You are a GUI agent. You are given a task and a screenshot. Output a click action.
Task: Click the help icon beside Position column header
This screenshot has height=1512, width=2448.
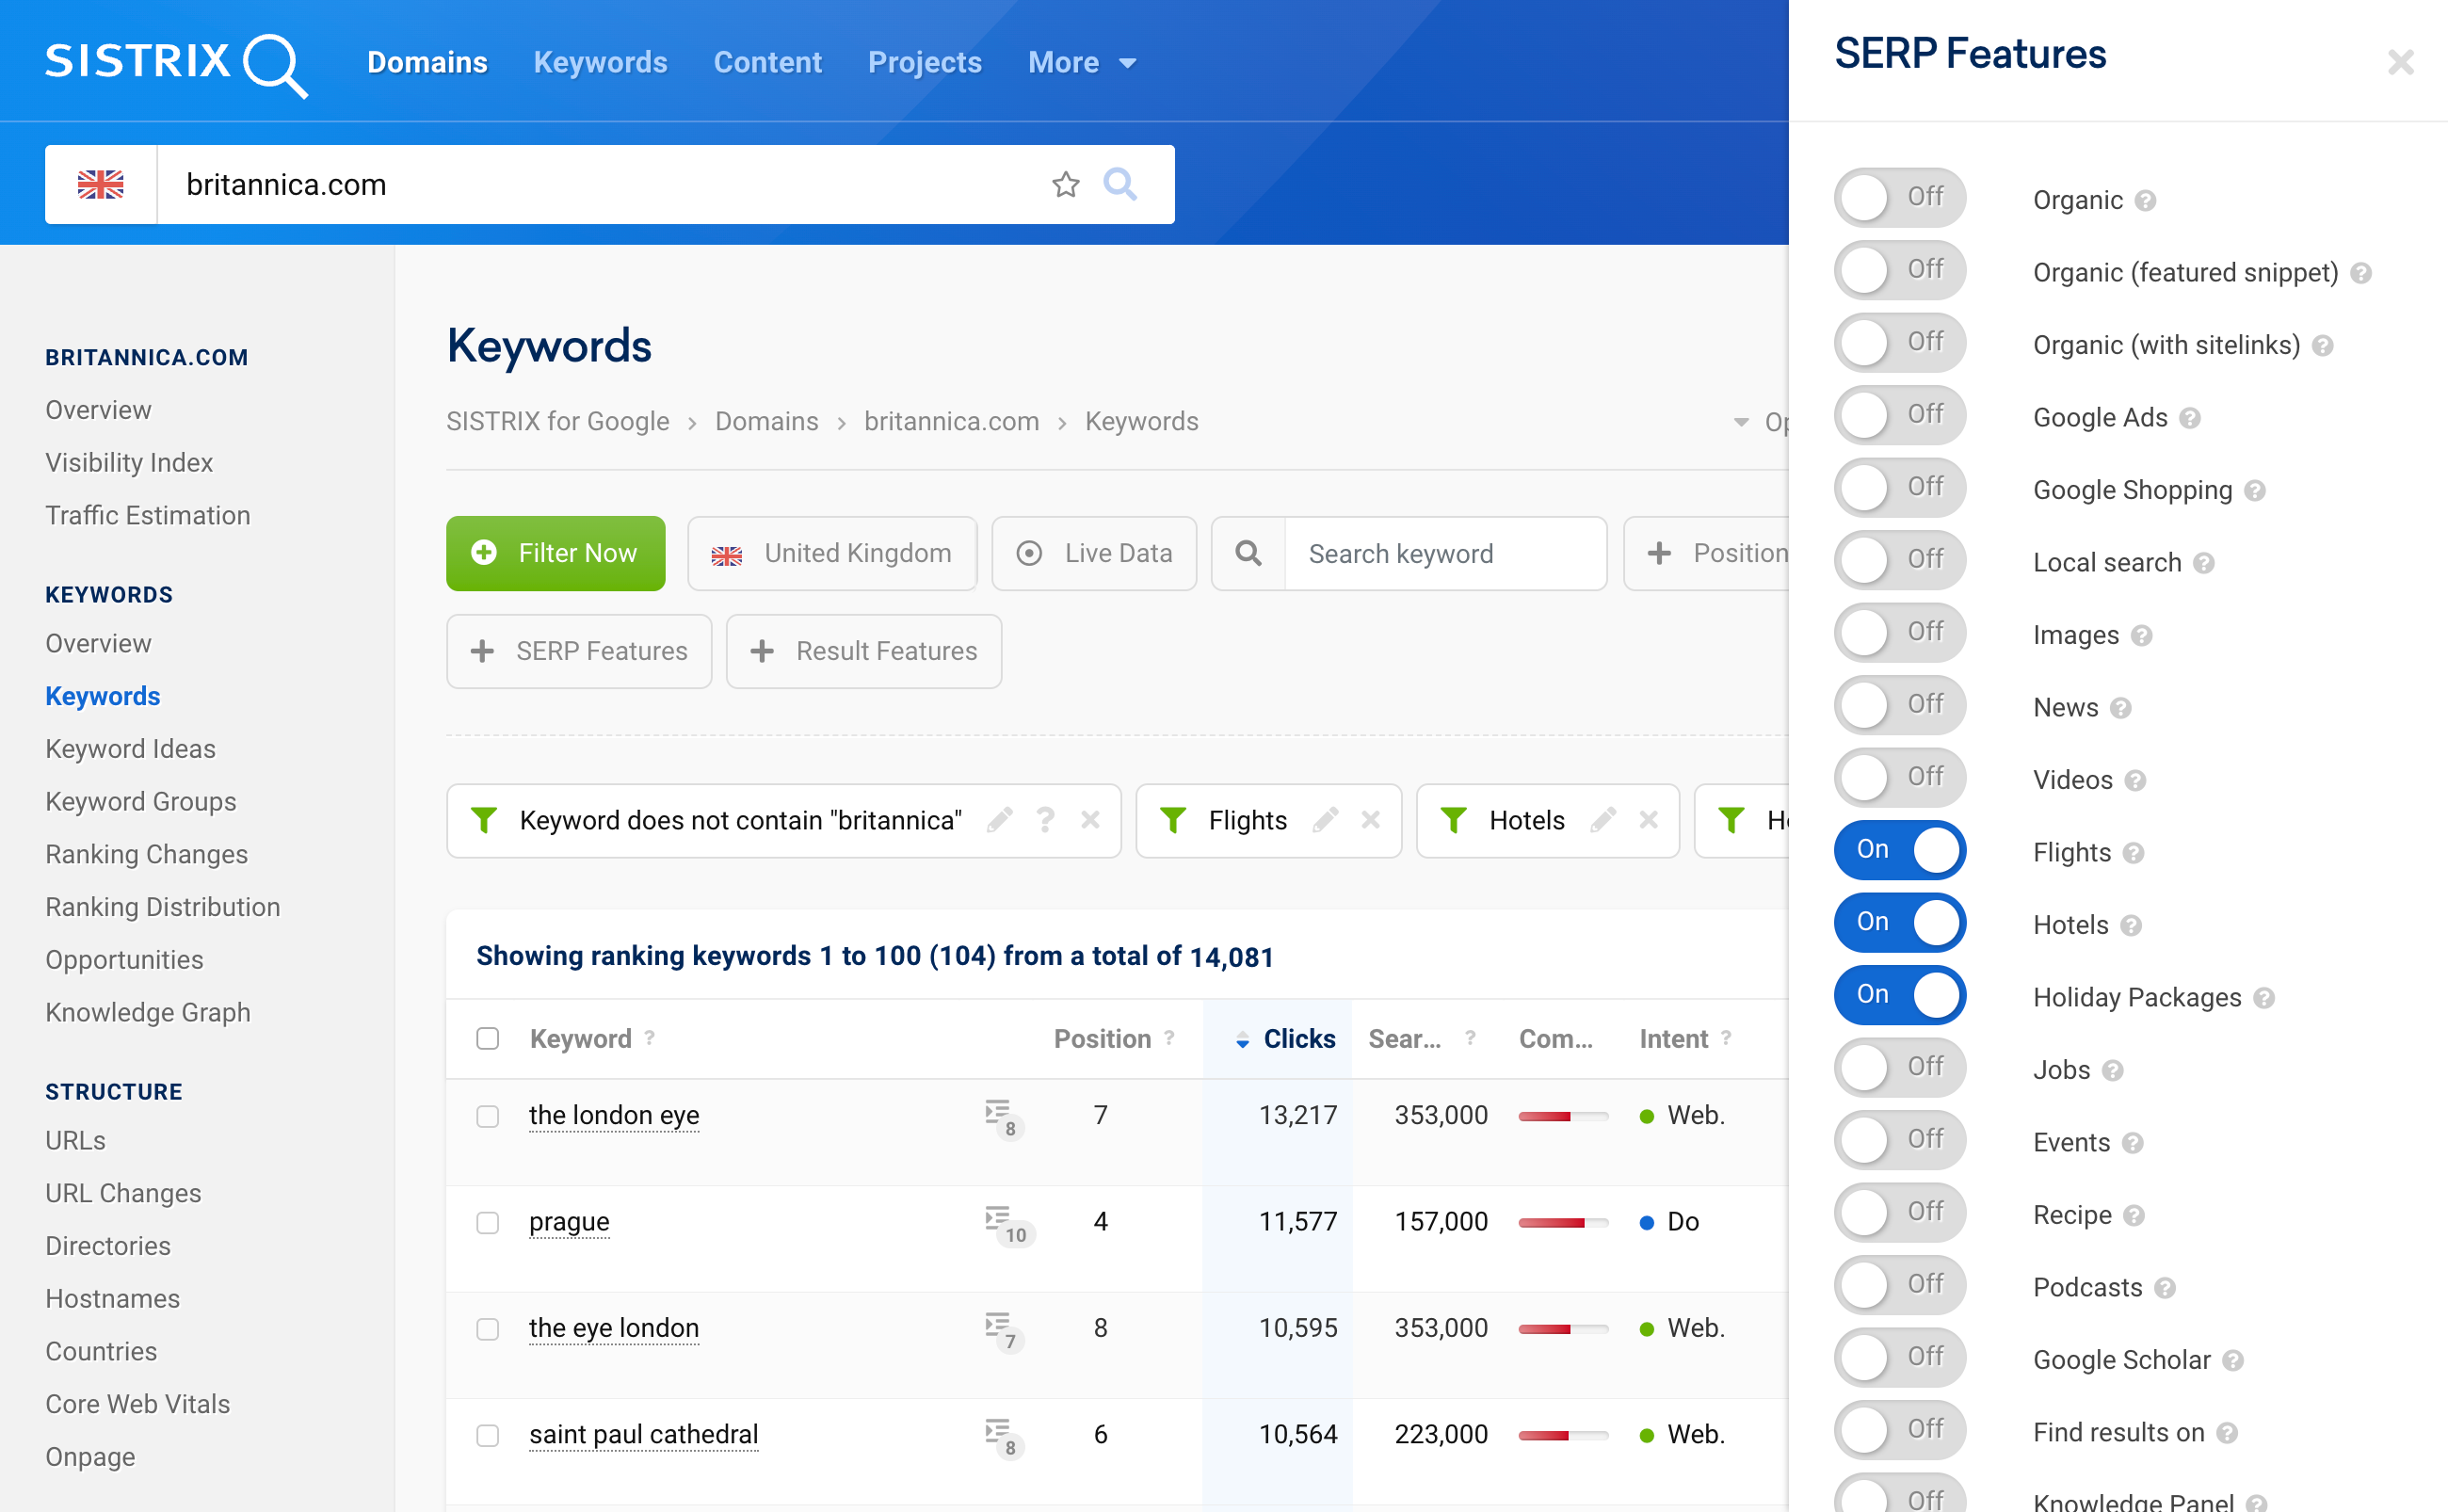tap(1168, 1038)
